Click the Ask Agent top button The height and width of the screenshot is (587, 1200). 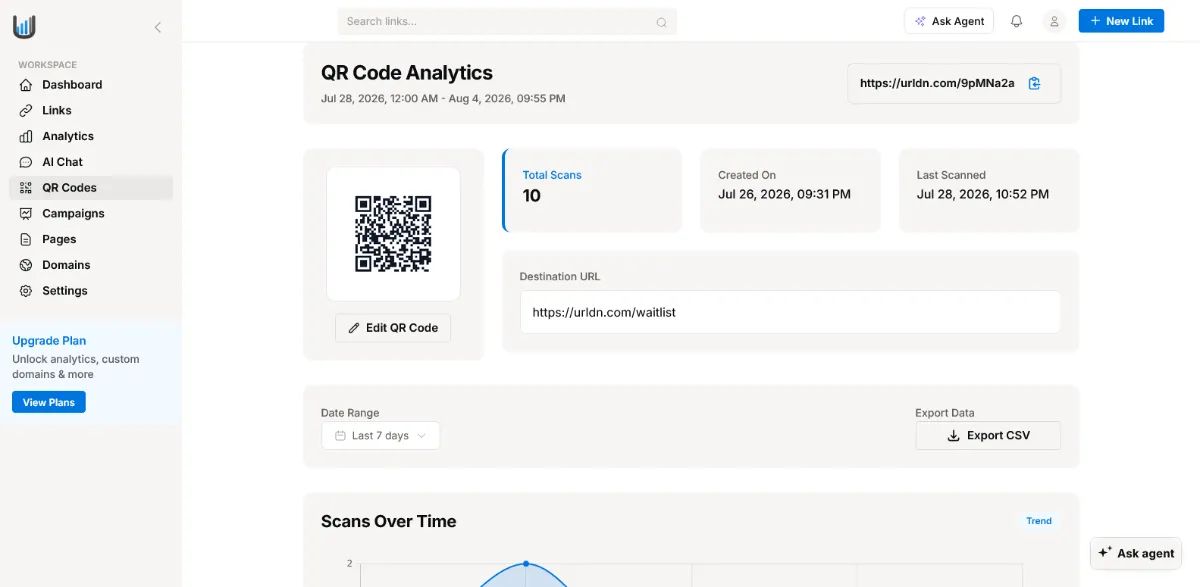click(x=949, y=21)
